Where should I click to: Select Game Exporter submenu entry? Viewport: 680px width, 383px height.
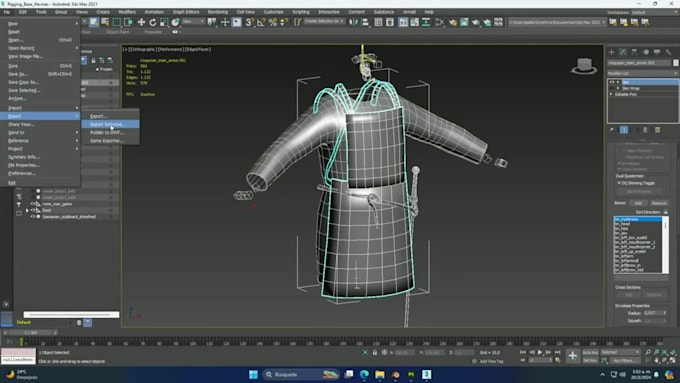[110, 141]
